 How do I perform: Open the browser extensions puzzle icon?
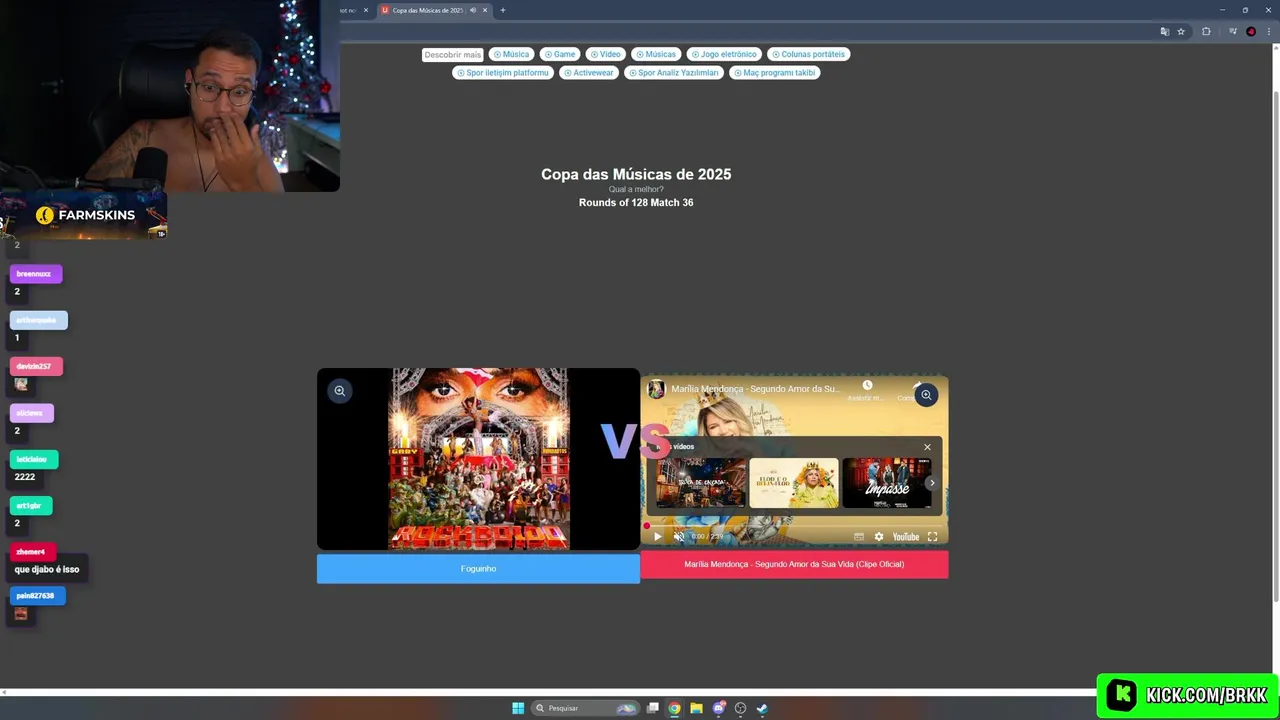(x=1206, y=31)
